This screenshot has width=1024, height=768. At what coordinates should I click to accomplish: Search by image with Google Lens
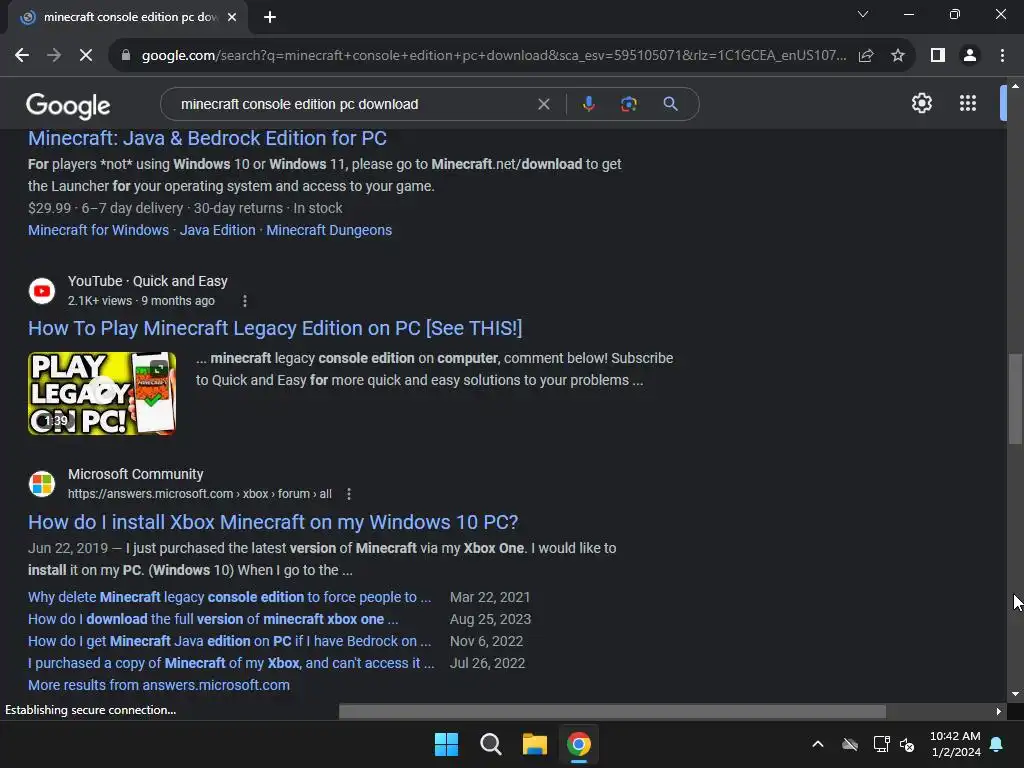click(628, 104)
